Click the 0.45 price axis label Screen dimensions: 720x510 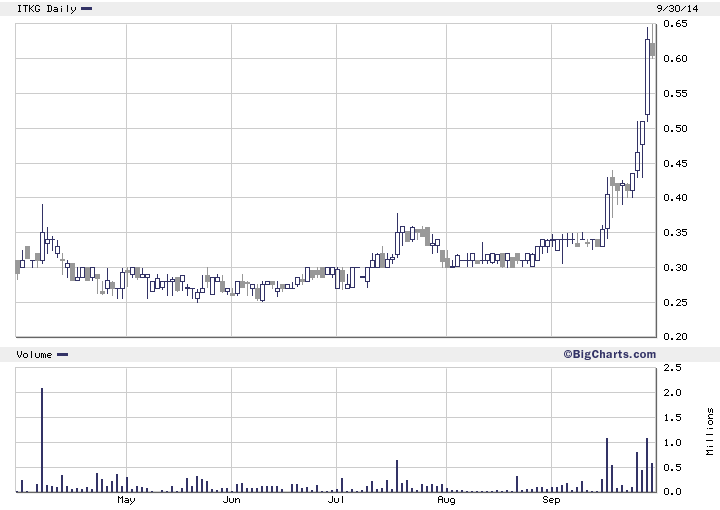675,163
